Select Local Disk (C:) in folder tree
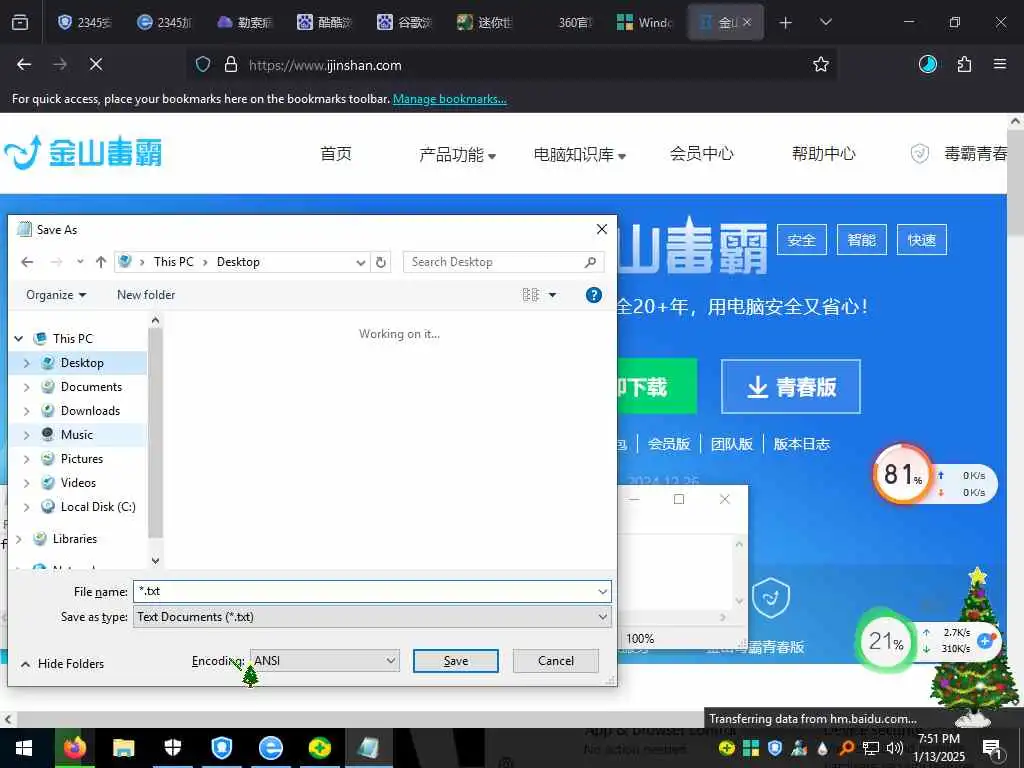Screen dimensions: 1024x768 98,507
